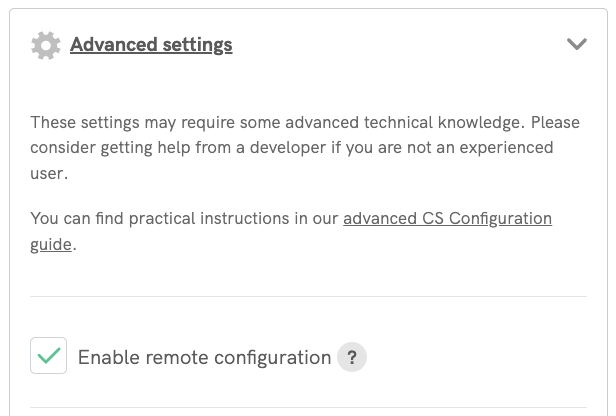Click the green checkmark in the checkbox
The width and height of the screenshot is (616, 416).
49,356
